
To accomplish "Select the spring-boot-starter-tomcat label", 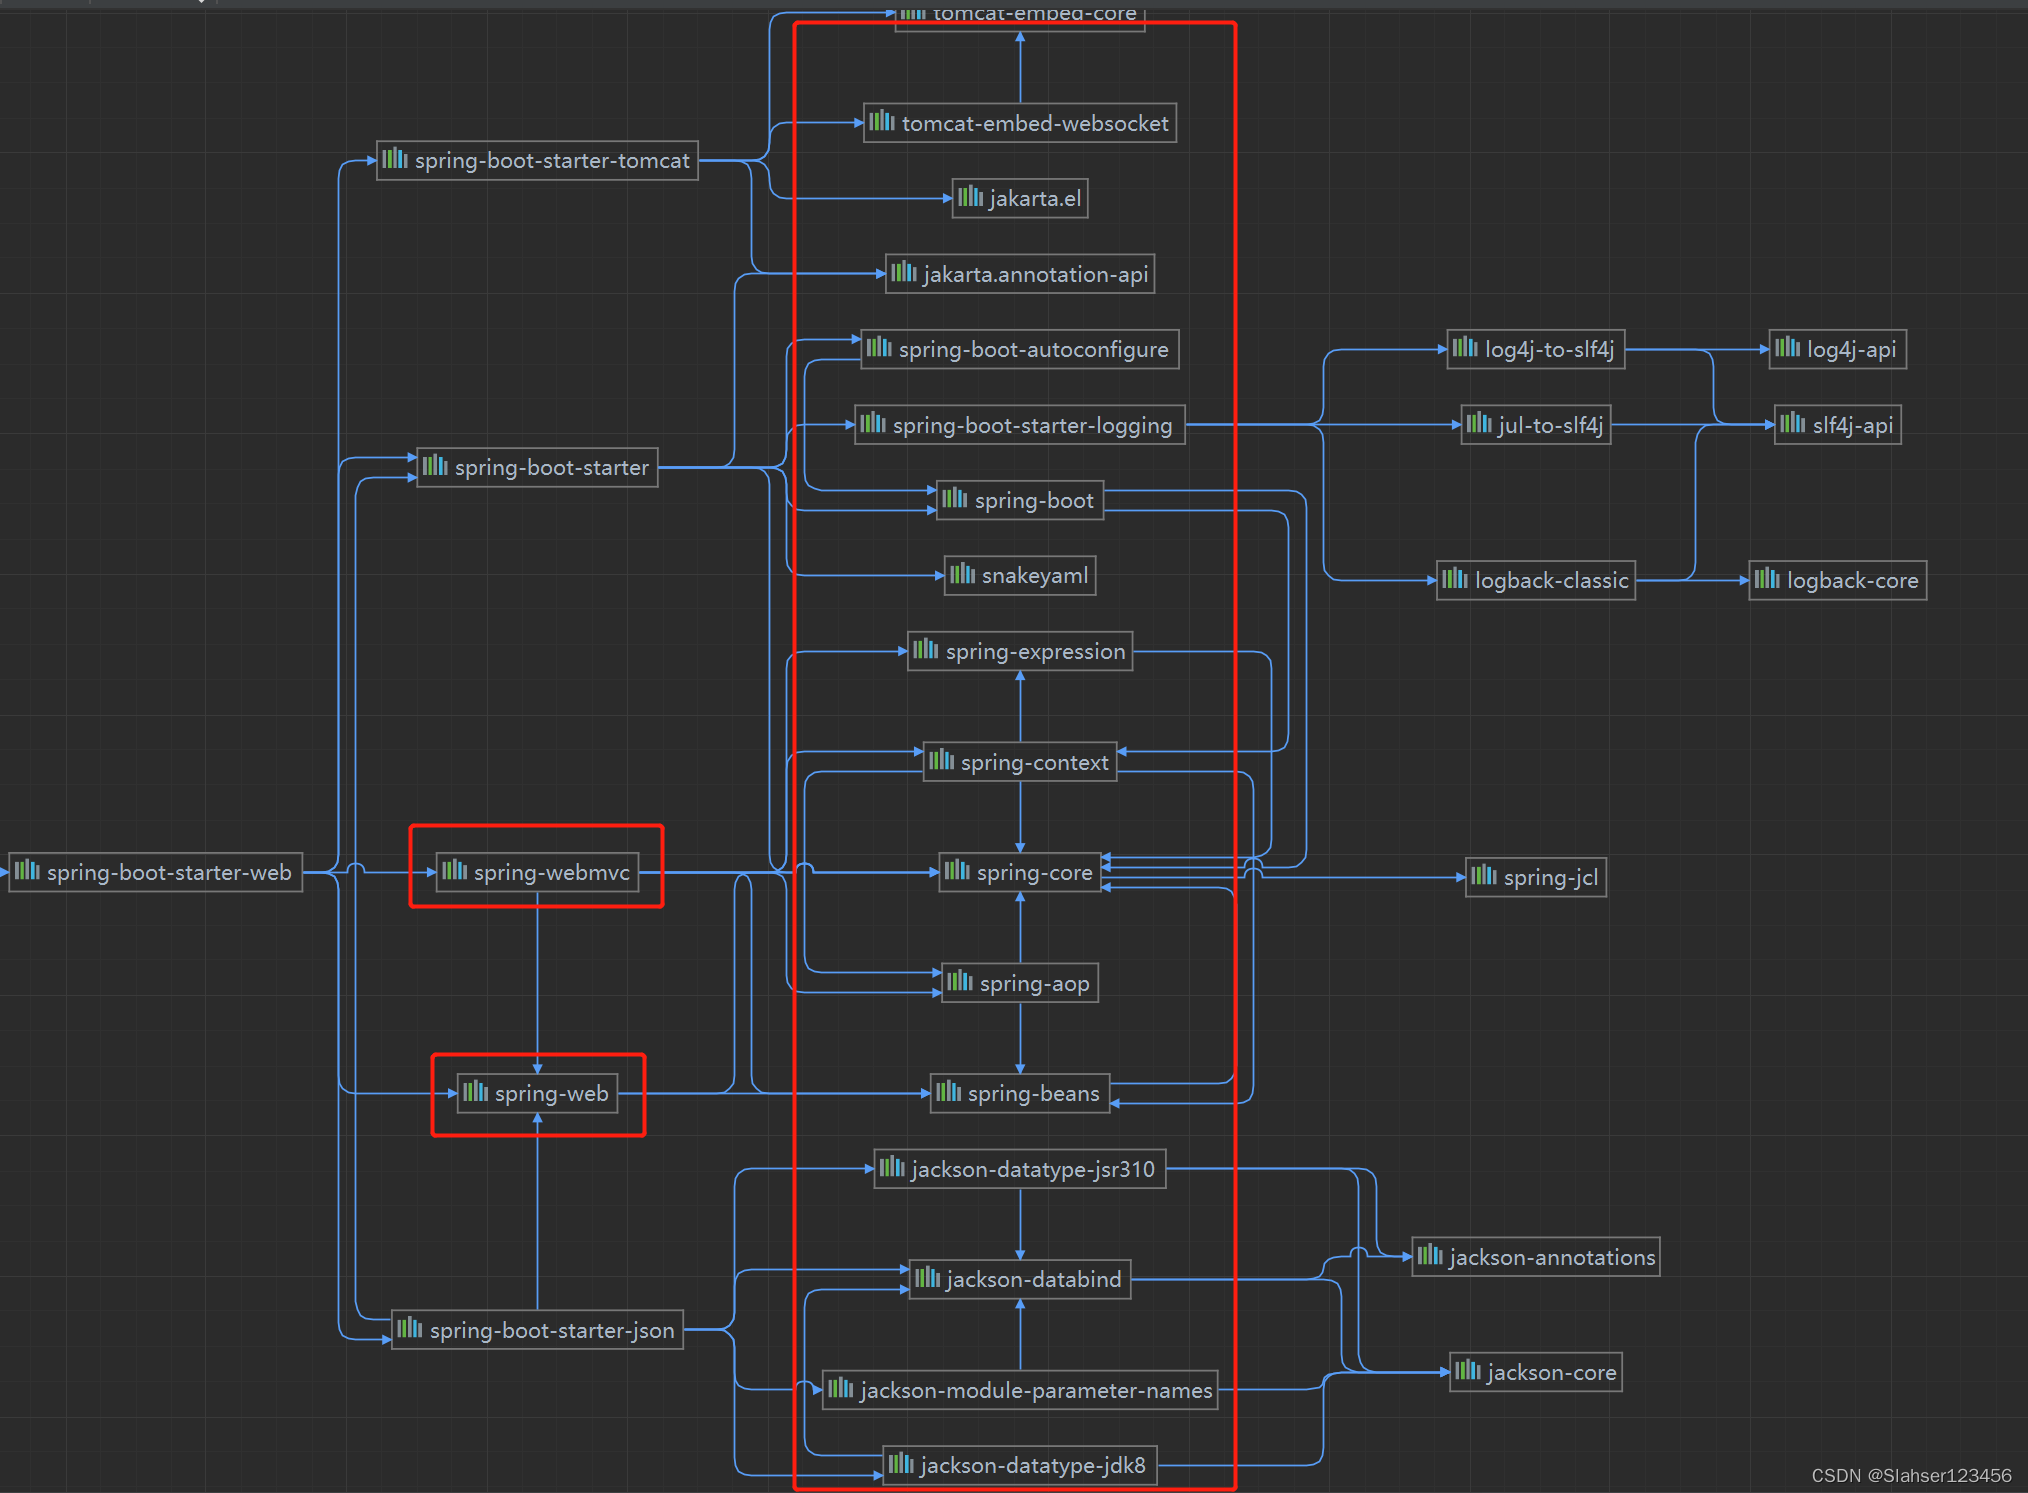I will point(552,161).
